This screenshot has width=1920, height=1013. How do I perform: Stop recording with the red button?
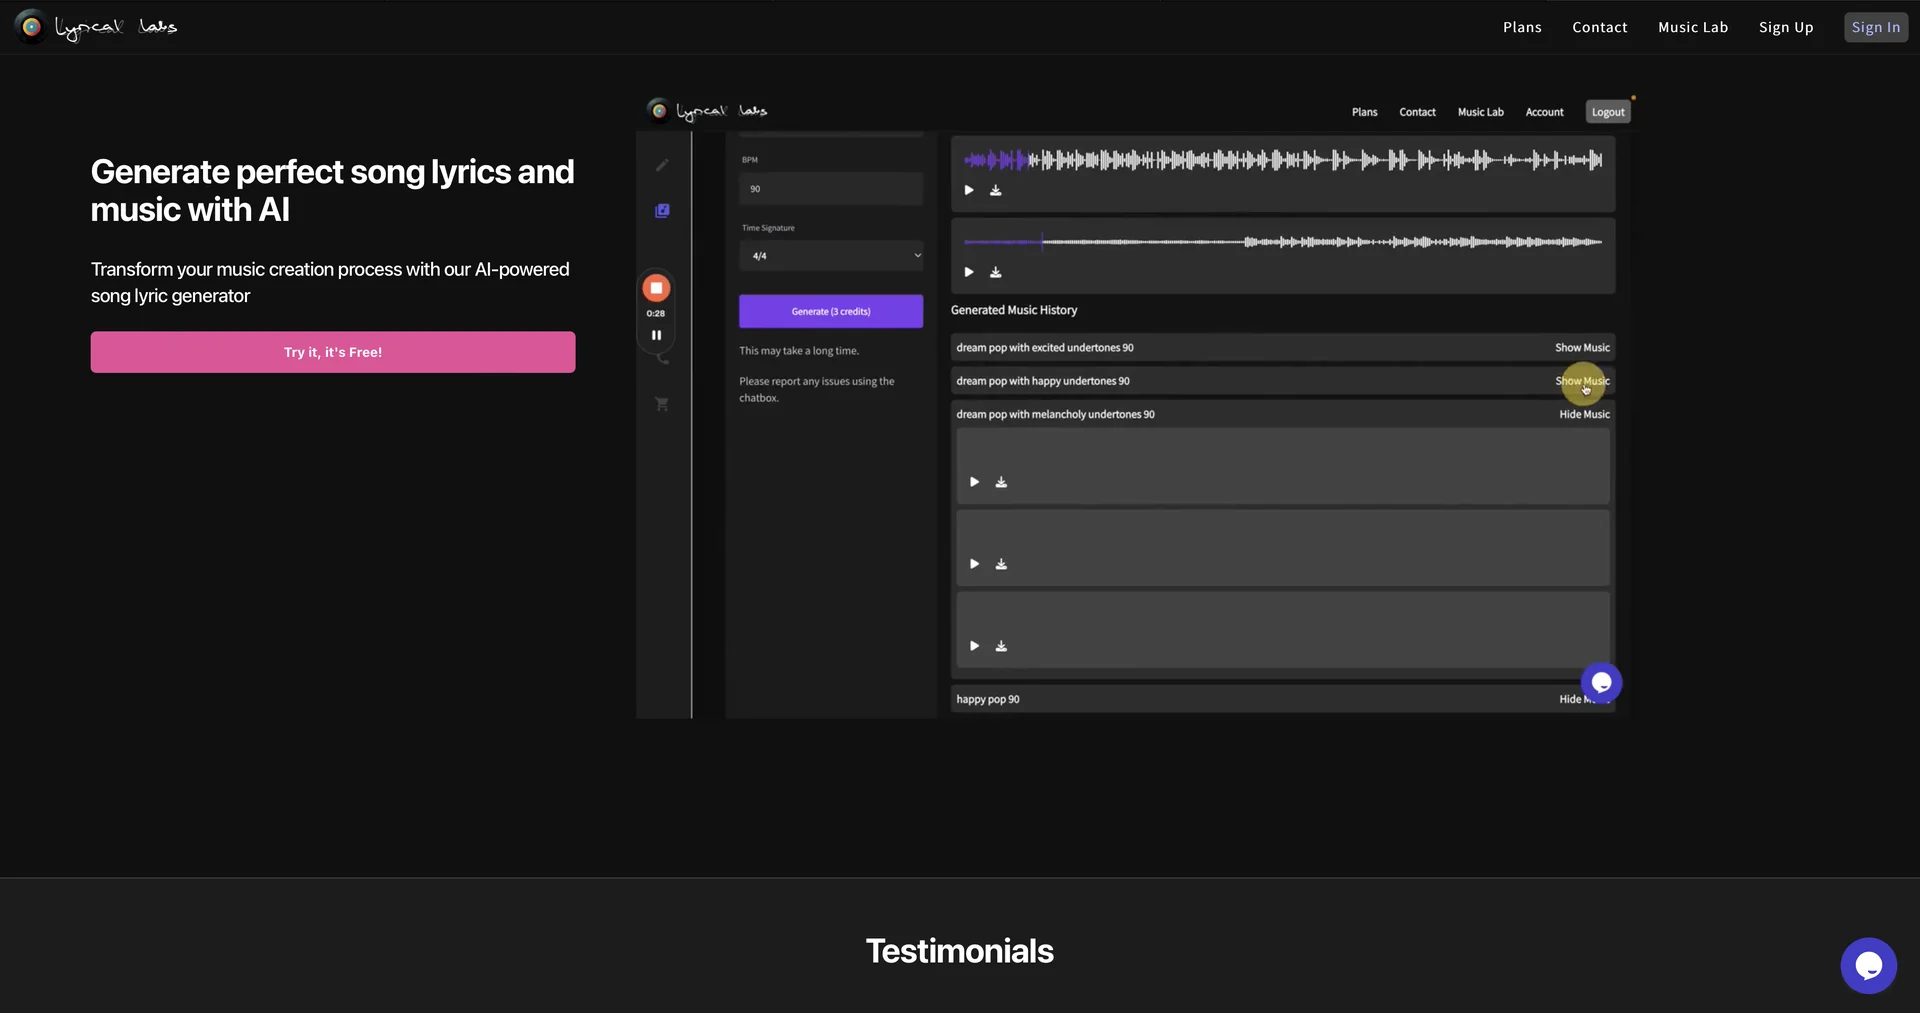coord(656,288)
